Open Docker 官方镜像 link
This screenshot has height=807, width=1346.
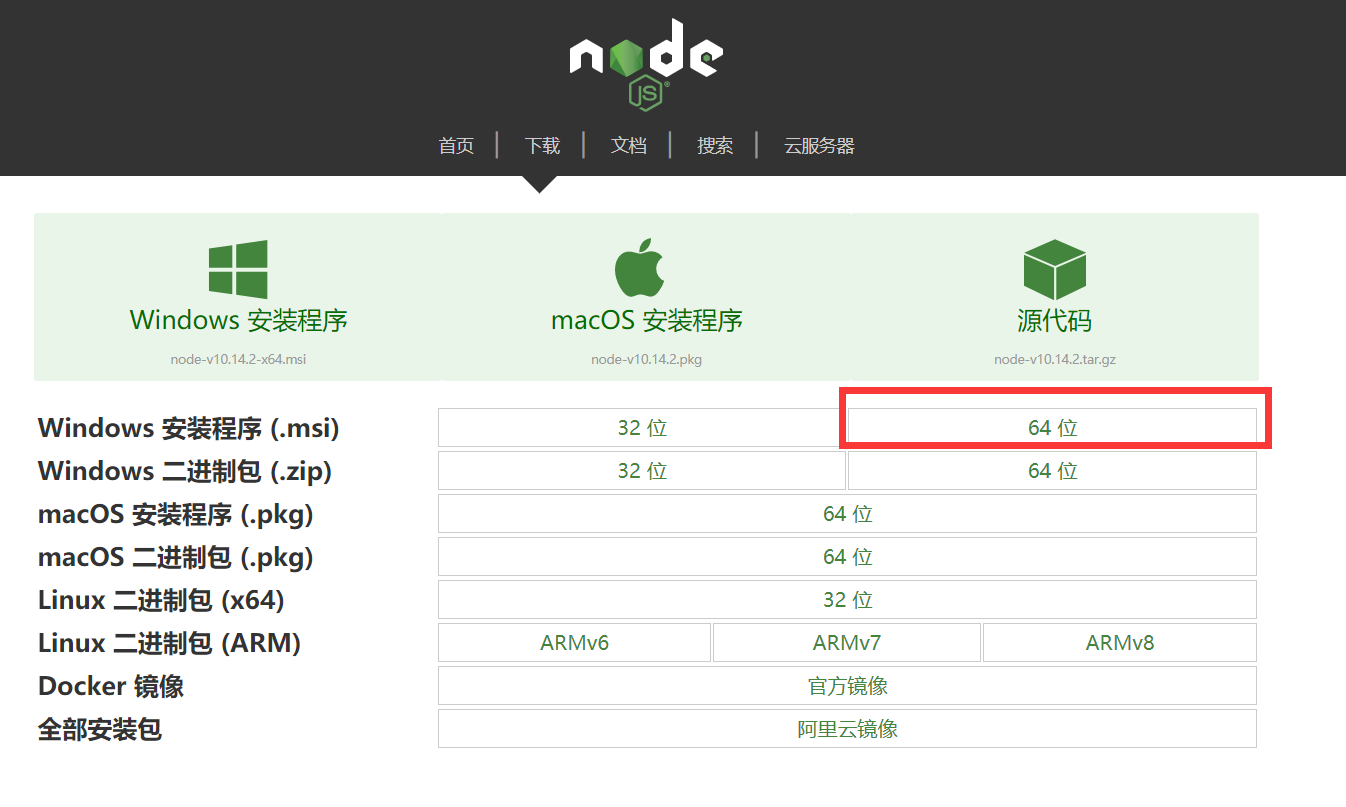coord(847,686)
